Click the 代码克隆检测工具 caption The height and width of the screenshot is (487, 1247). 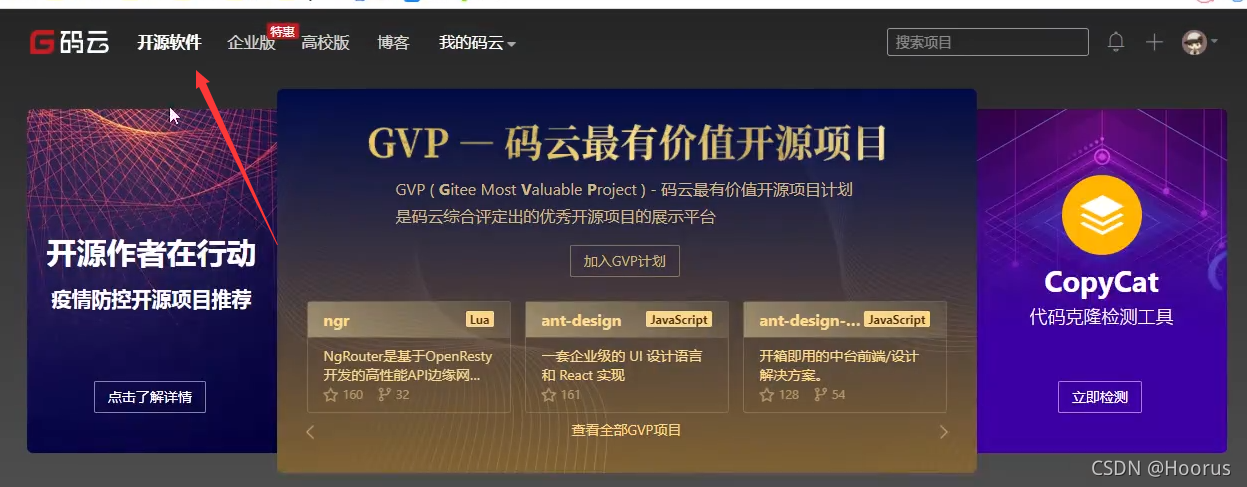pos(1101,318)
